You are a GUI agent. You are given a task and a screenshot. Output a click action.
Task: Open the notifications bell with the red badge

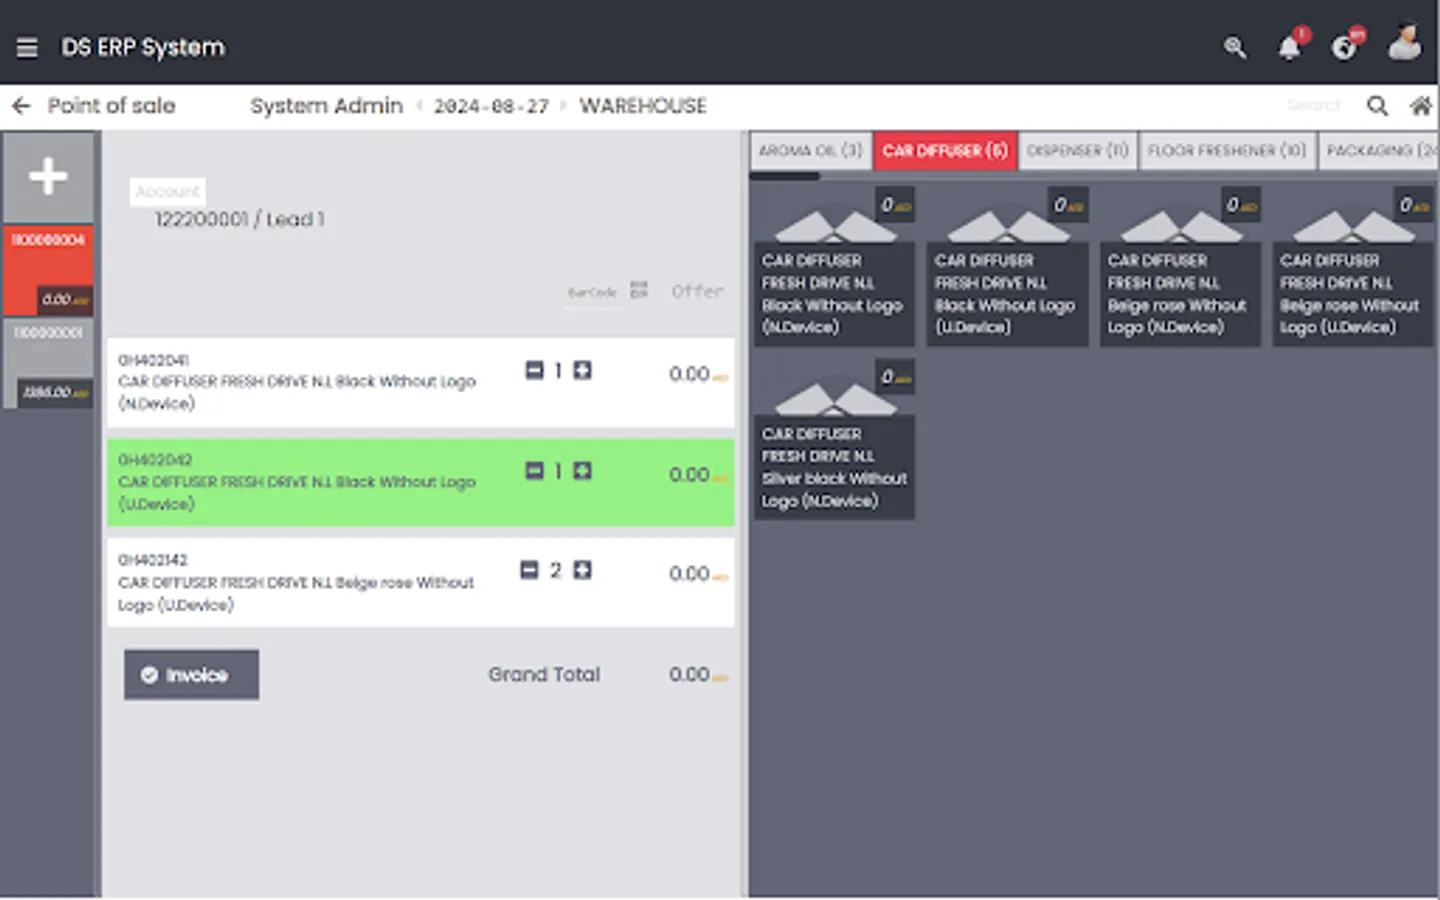pos(1289,47)
